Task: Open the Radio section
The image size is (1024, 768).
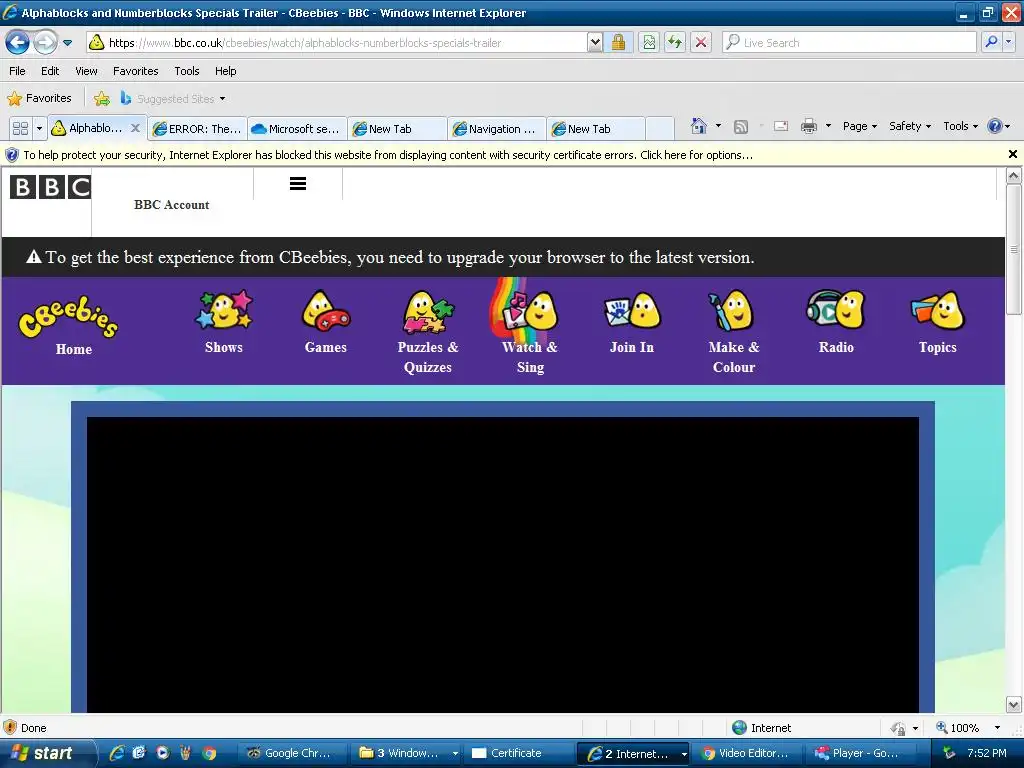Action: click(x=836, y=323)
